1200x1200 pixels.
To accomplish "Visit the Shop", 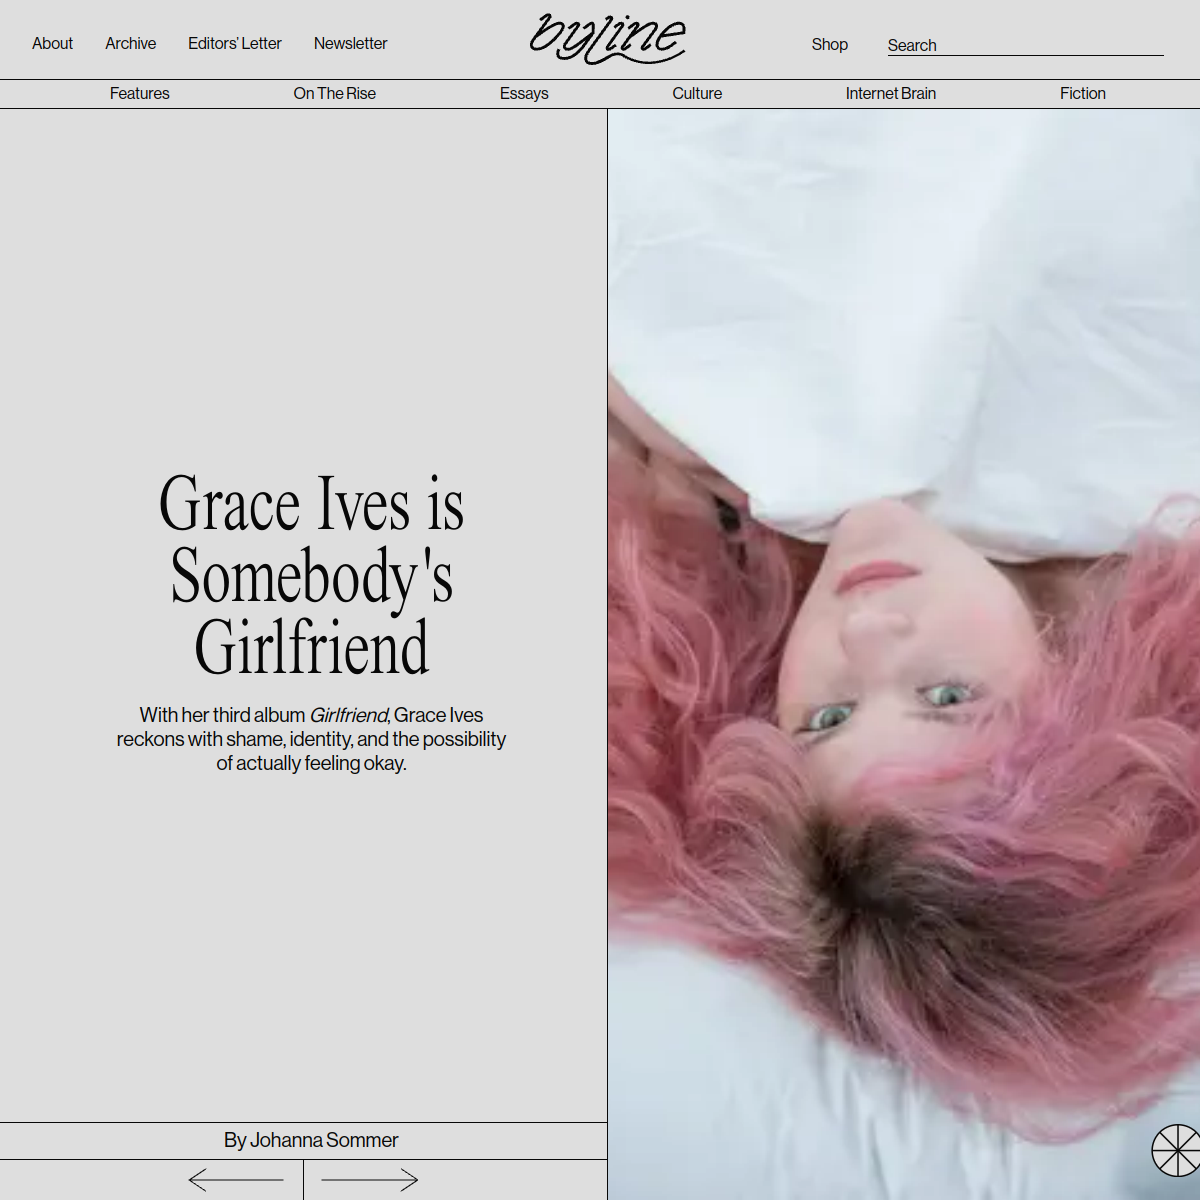I will [x=830, y=44].
